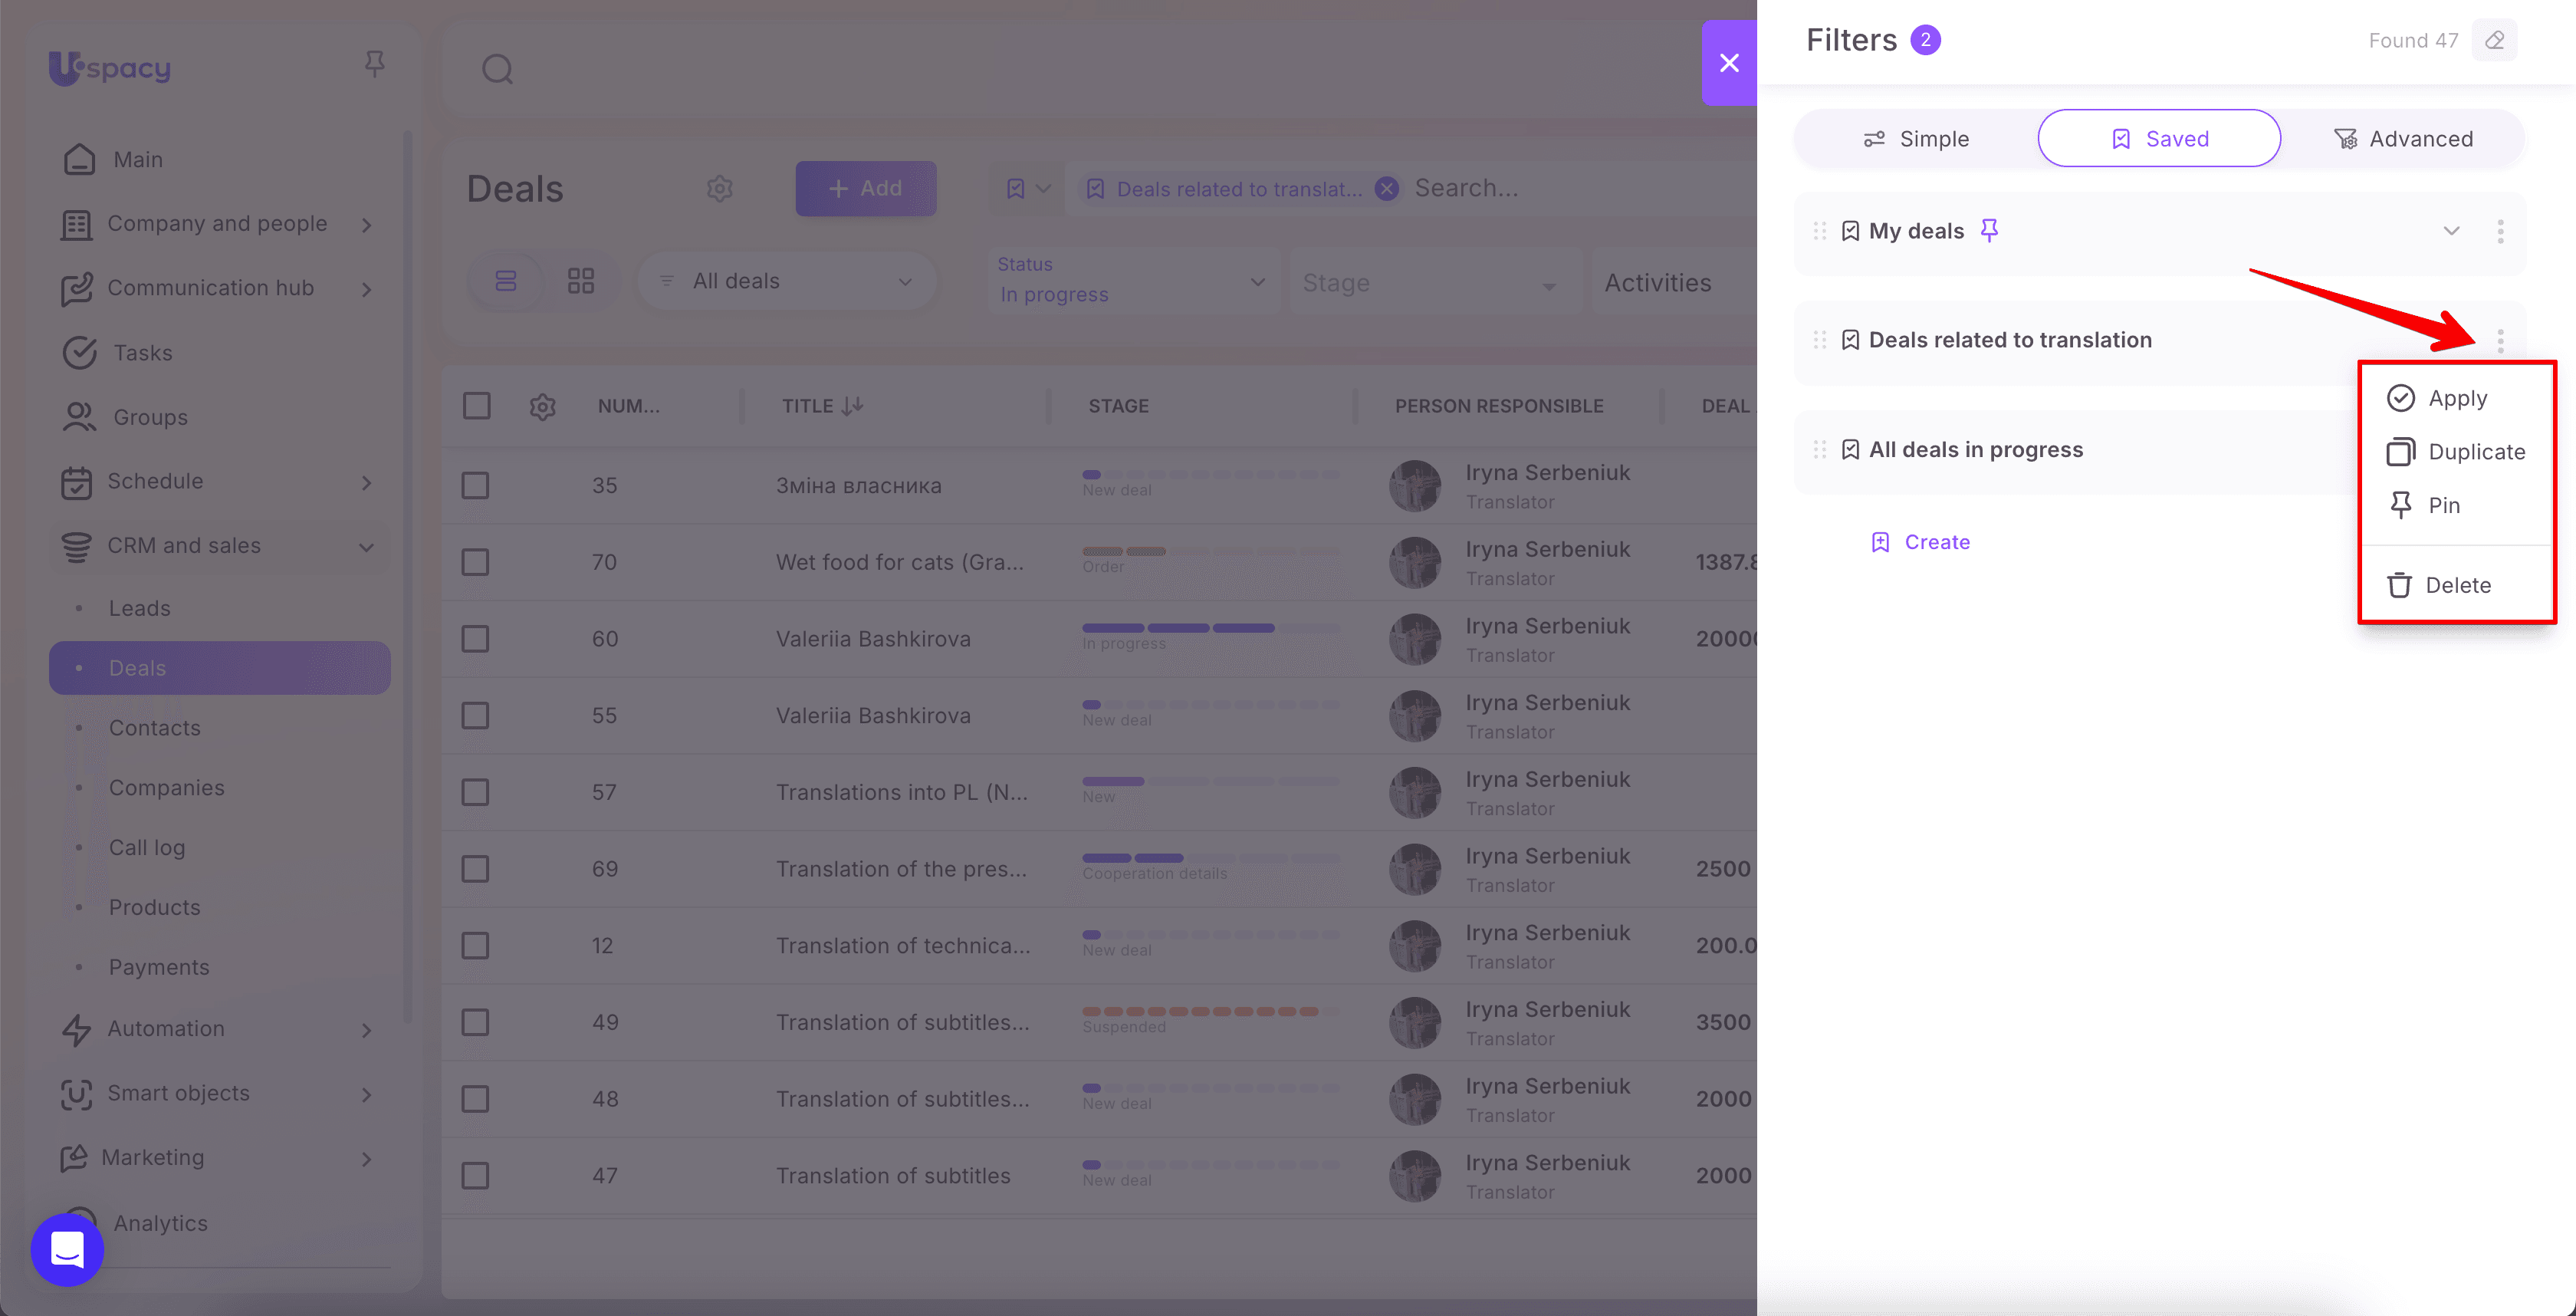Click the Add deal button
The height and width of the screenshot is (1316, 2576).
866,188
